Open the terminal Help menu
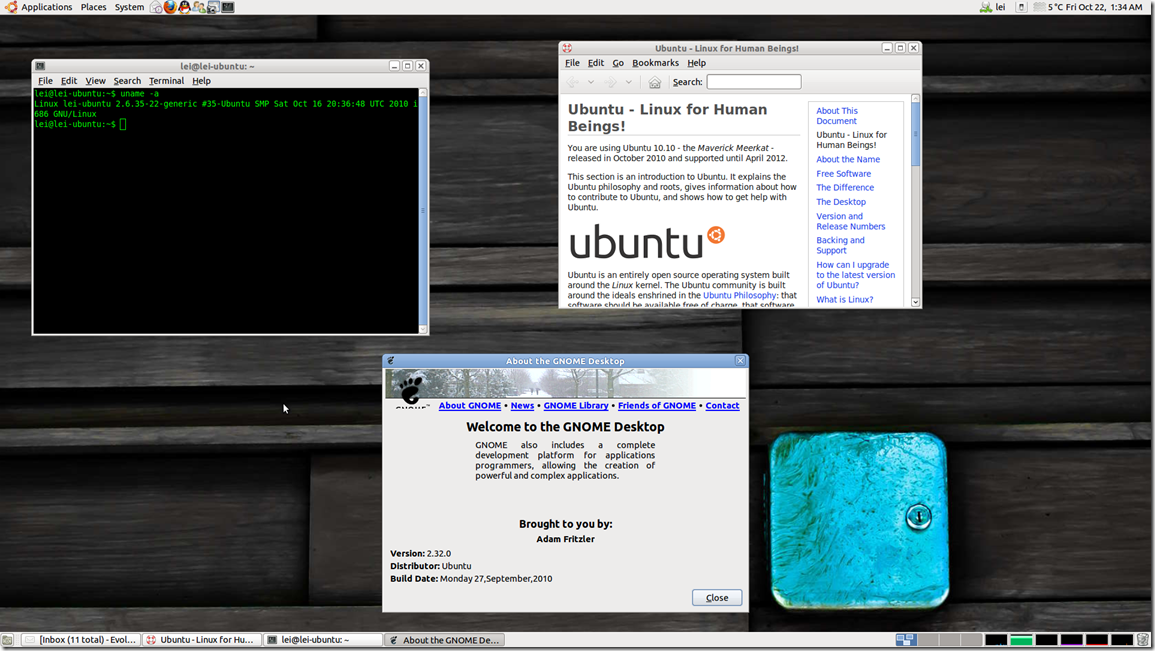Image resolution: width=1155 pixels, height=651 pixels. tap(201, 81)
